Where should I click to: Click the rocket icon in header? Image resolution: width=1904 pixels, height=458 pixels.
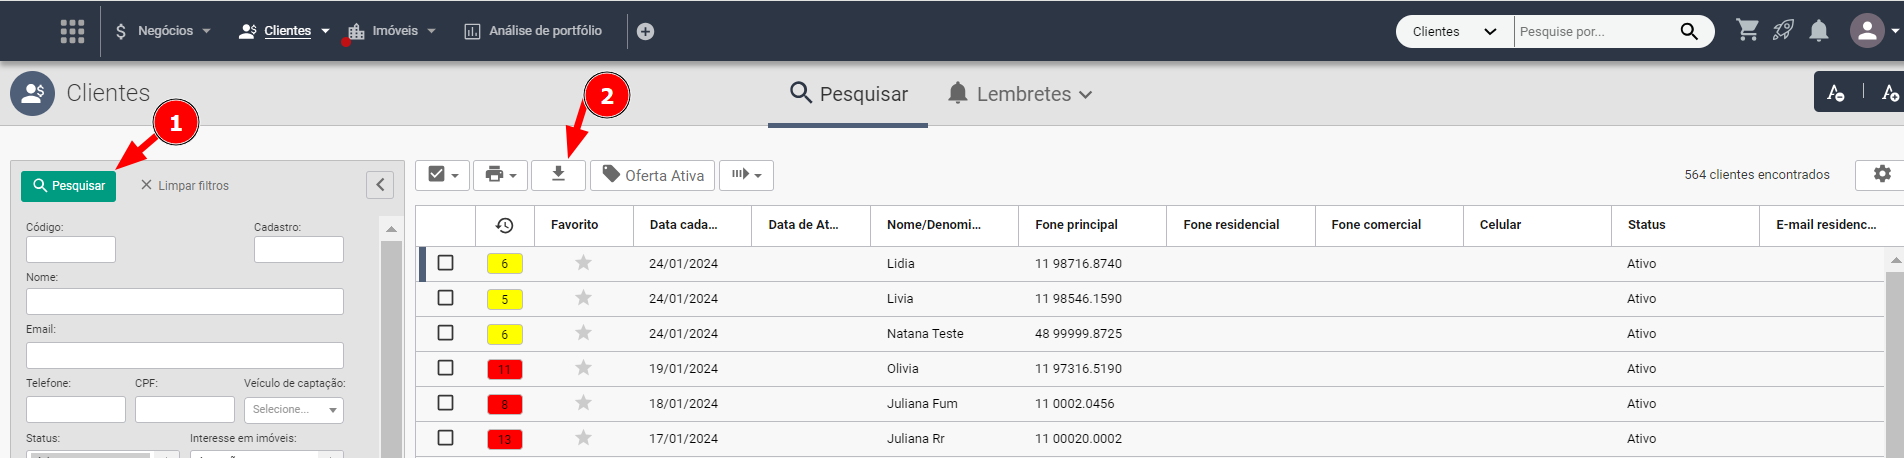tap(1783, 31)
